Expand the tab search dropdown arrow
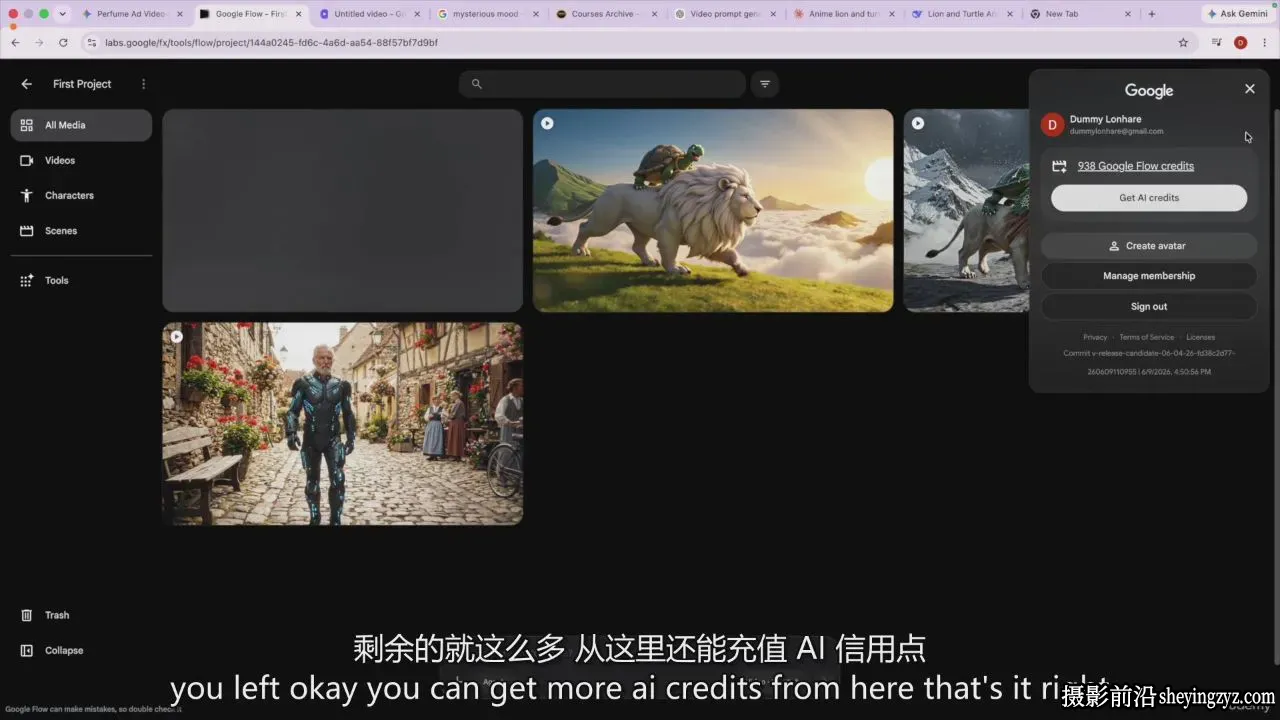The image size is (1280, 720). click(63, 14)
